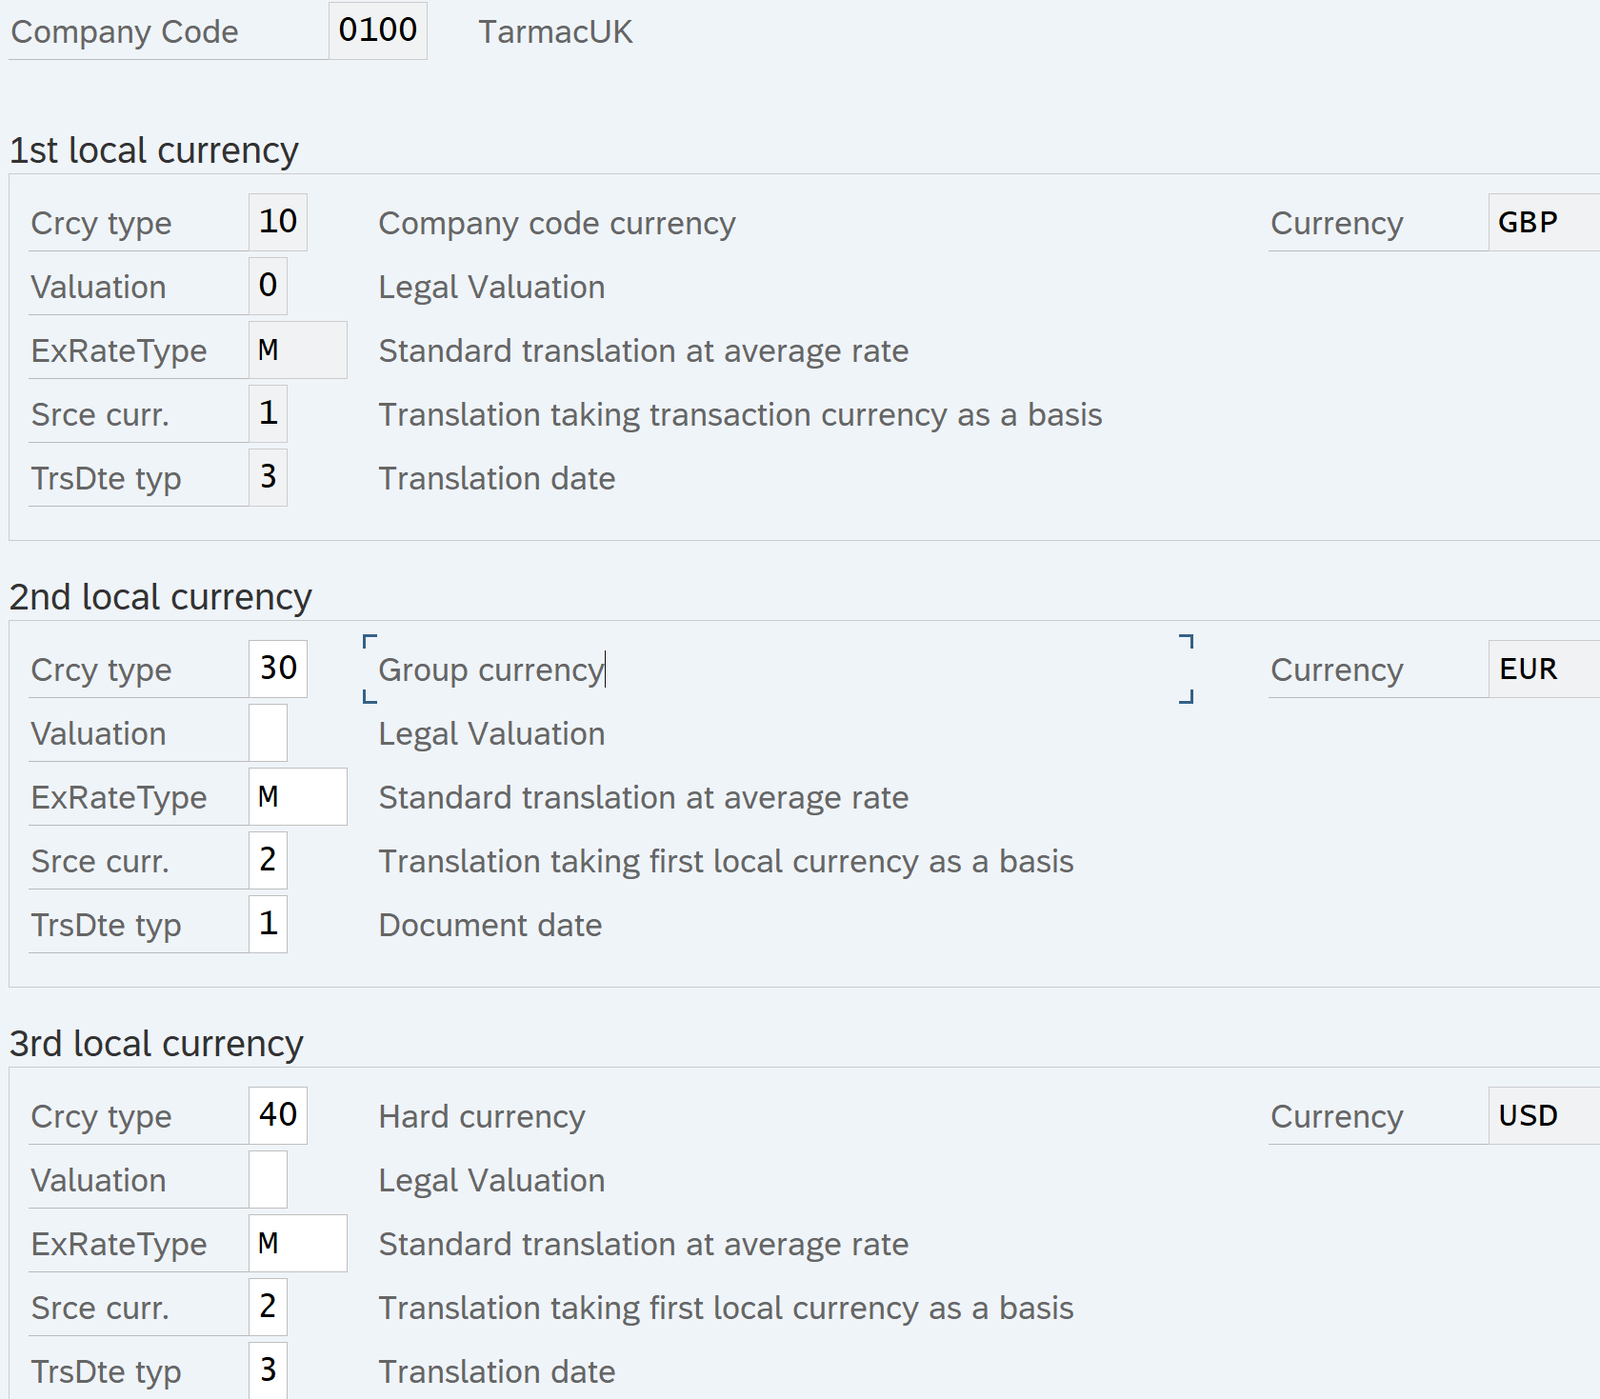Click the Company Code field showing 0100
The height and width of the screenshot is (1399, 1600).
pos(377,31)
